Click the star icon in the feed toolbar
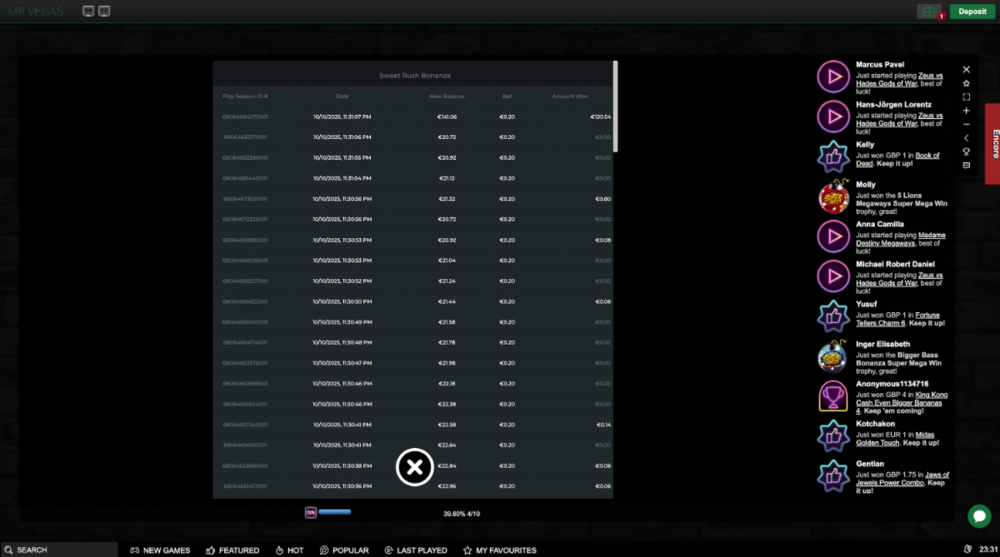The height and width of the screenshot is (557, 1000). pyautogui.click(x=966, y=83)
